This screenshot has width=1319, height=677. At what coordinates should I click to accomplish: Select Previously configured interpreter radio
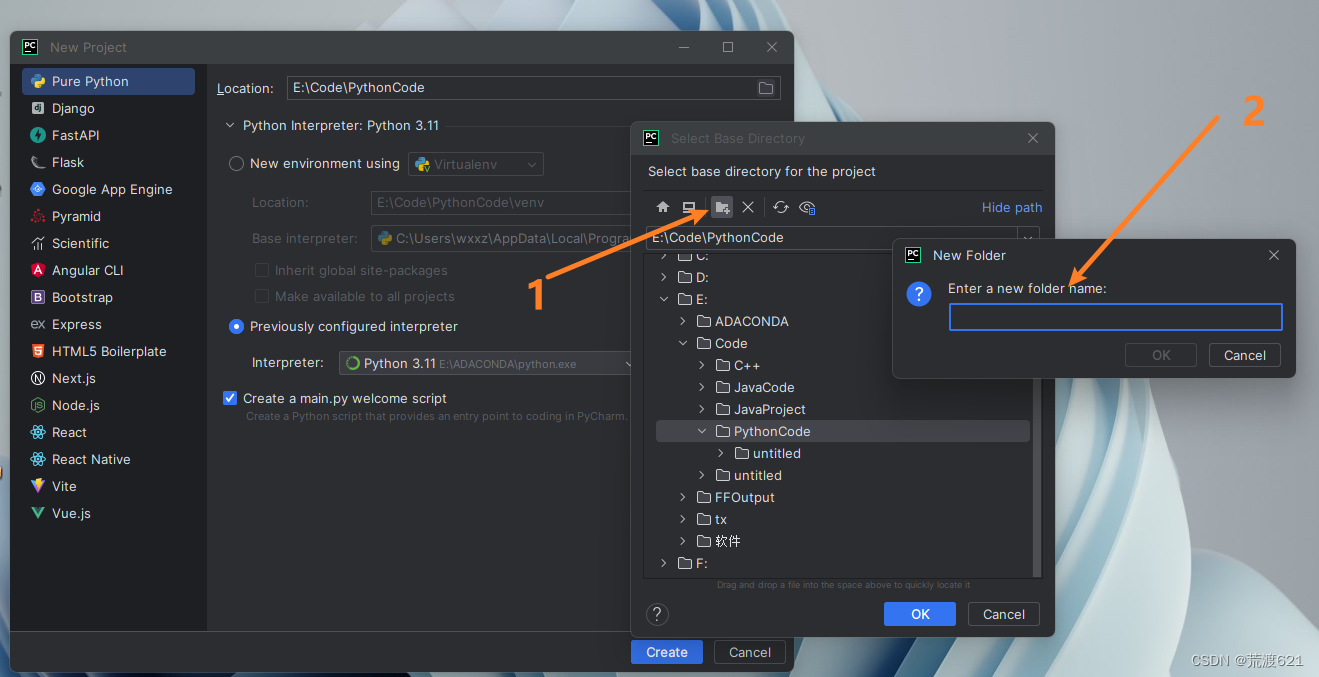(x=236, y=326)
